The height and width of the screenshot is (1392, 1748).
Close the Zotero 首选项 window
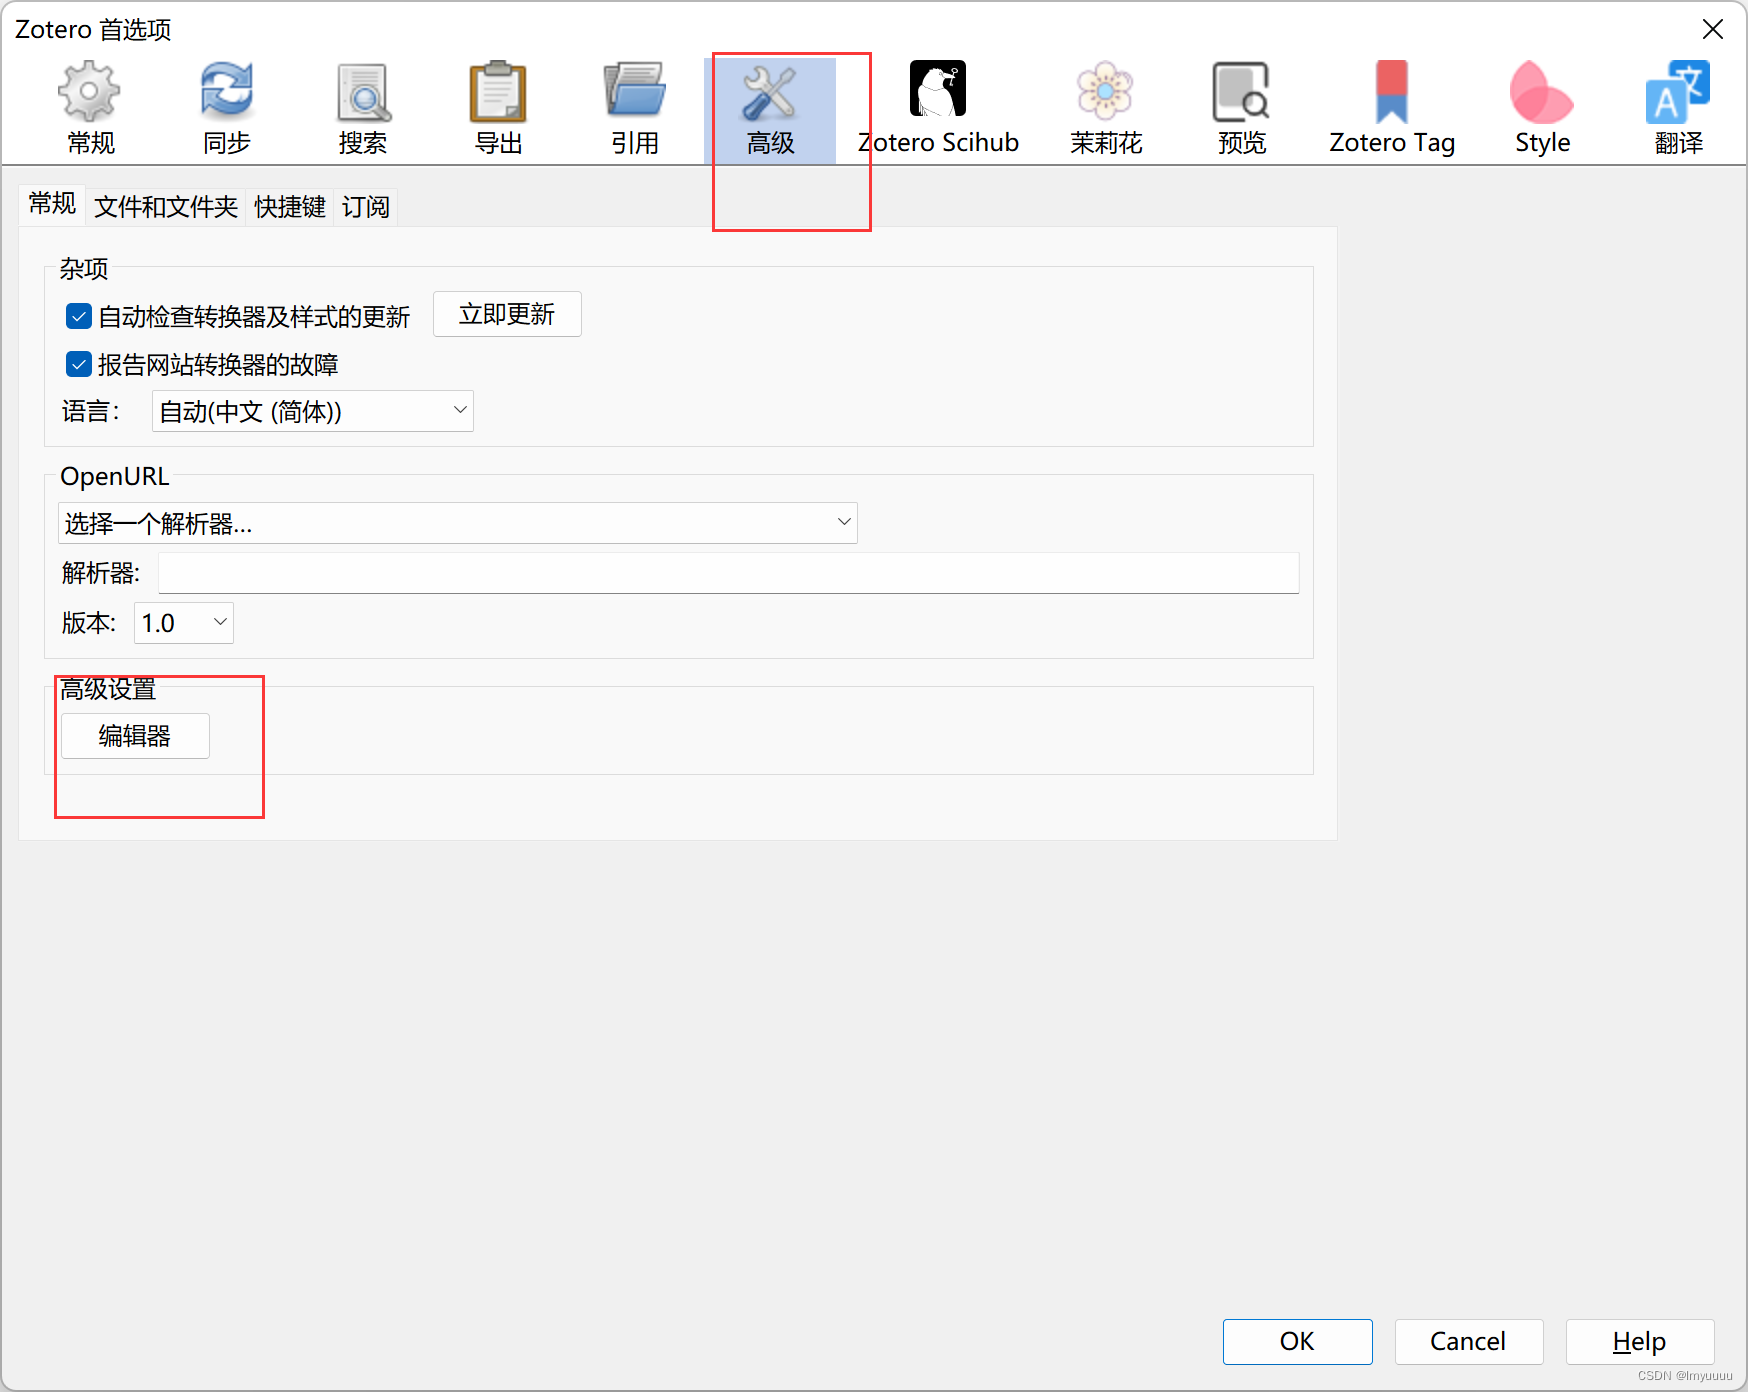pos(1712,29)
